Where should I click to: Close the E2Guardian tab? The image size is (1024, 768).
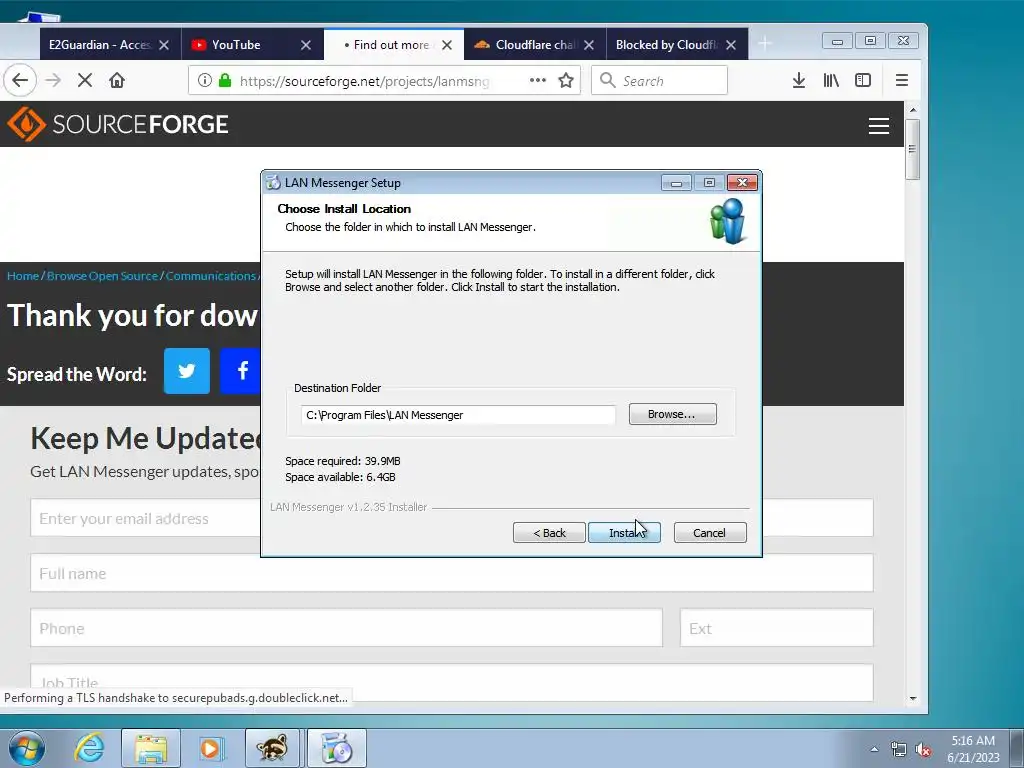coord(164,45)
